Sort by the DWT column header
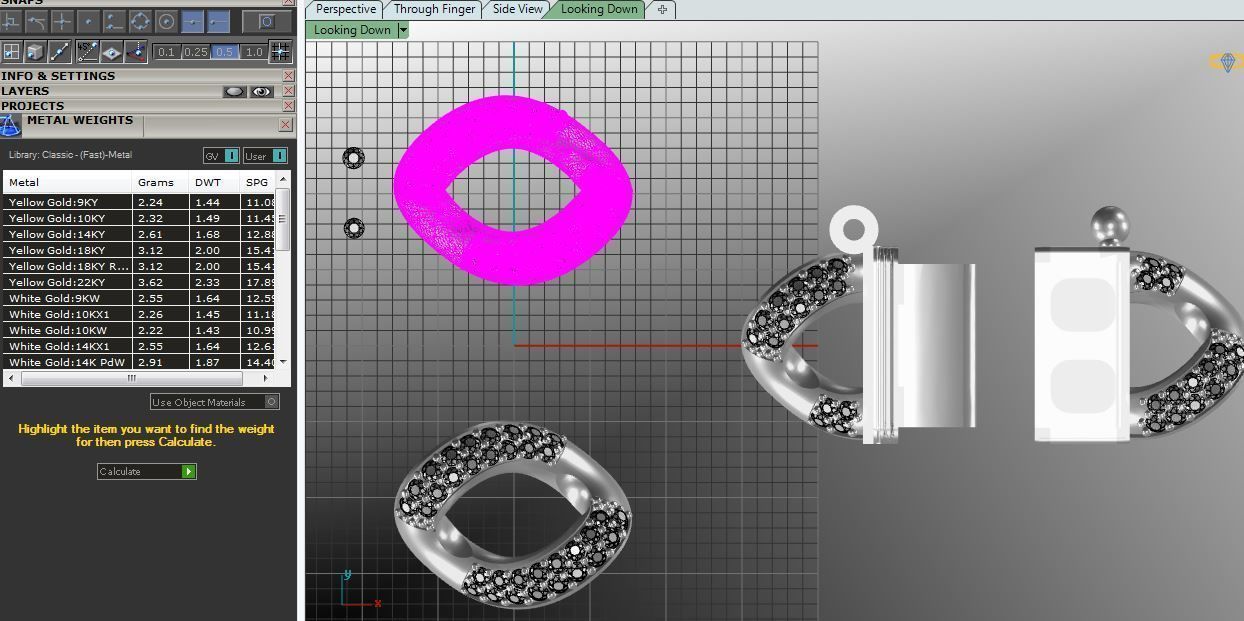Viewport: 1244px width, 621px height. click(x=215, y=182)
